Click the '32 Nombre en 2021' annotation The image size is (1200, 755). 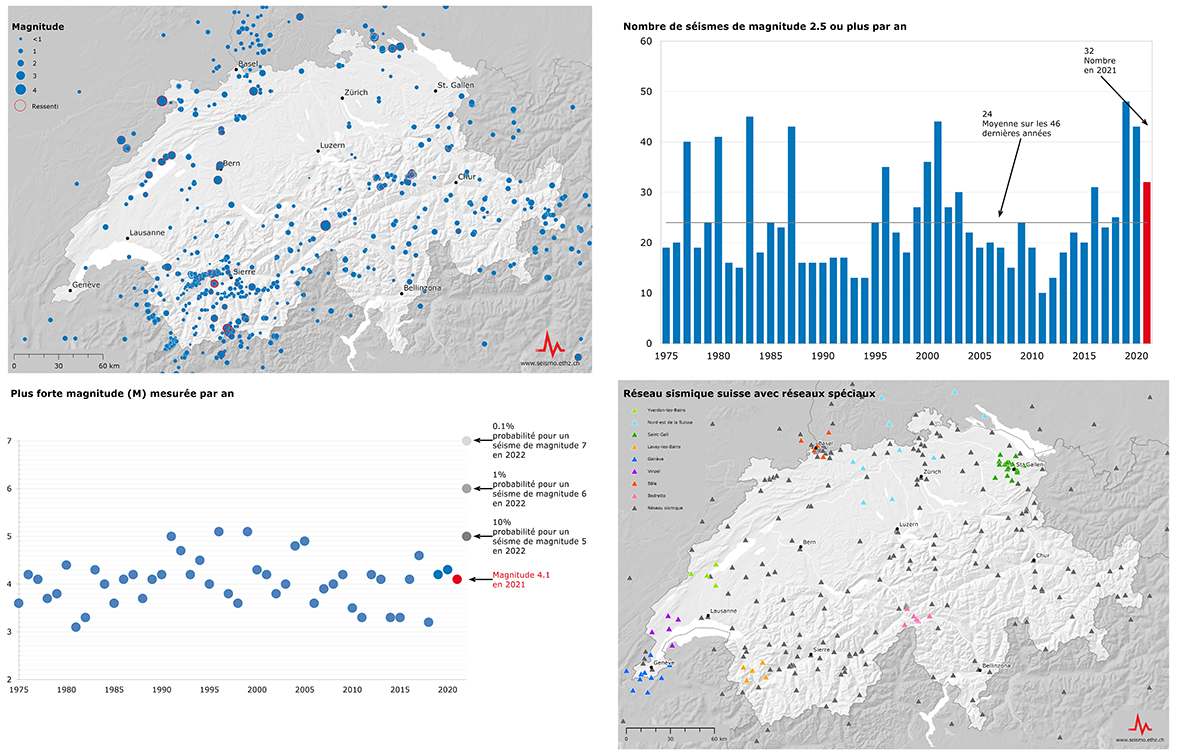(1100, 59)
